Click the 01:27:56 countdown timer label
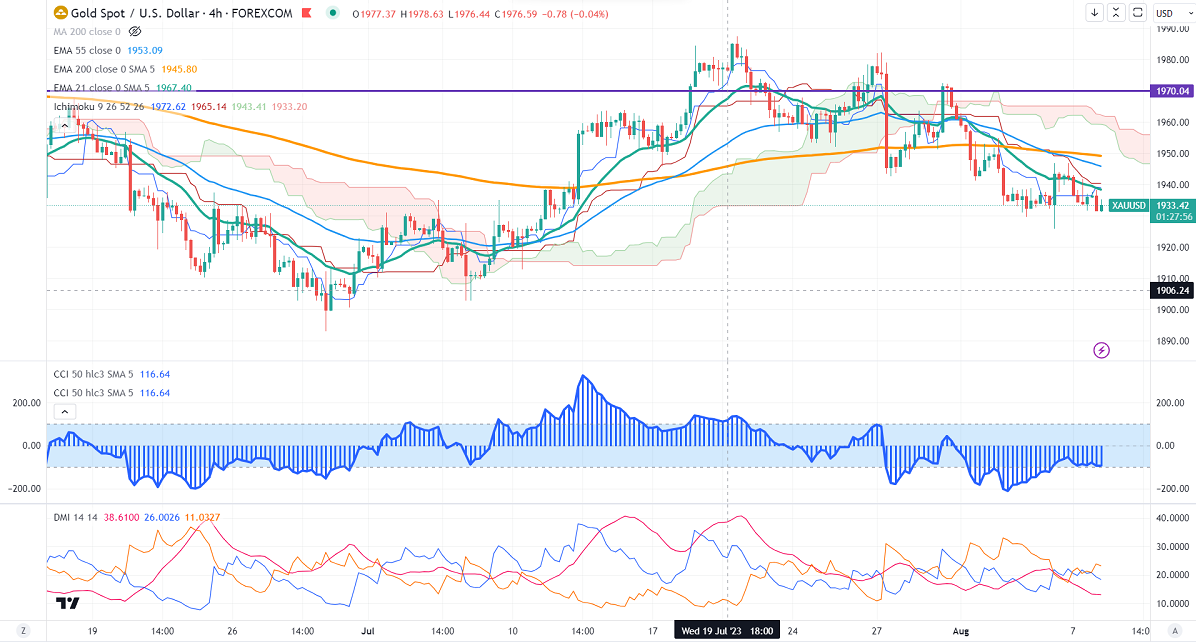 click(x=1172, y=217)
